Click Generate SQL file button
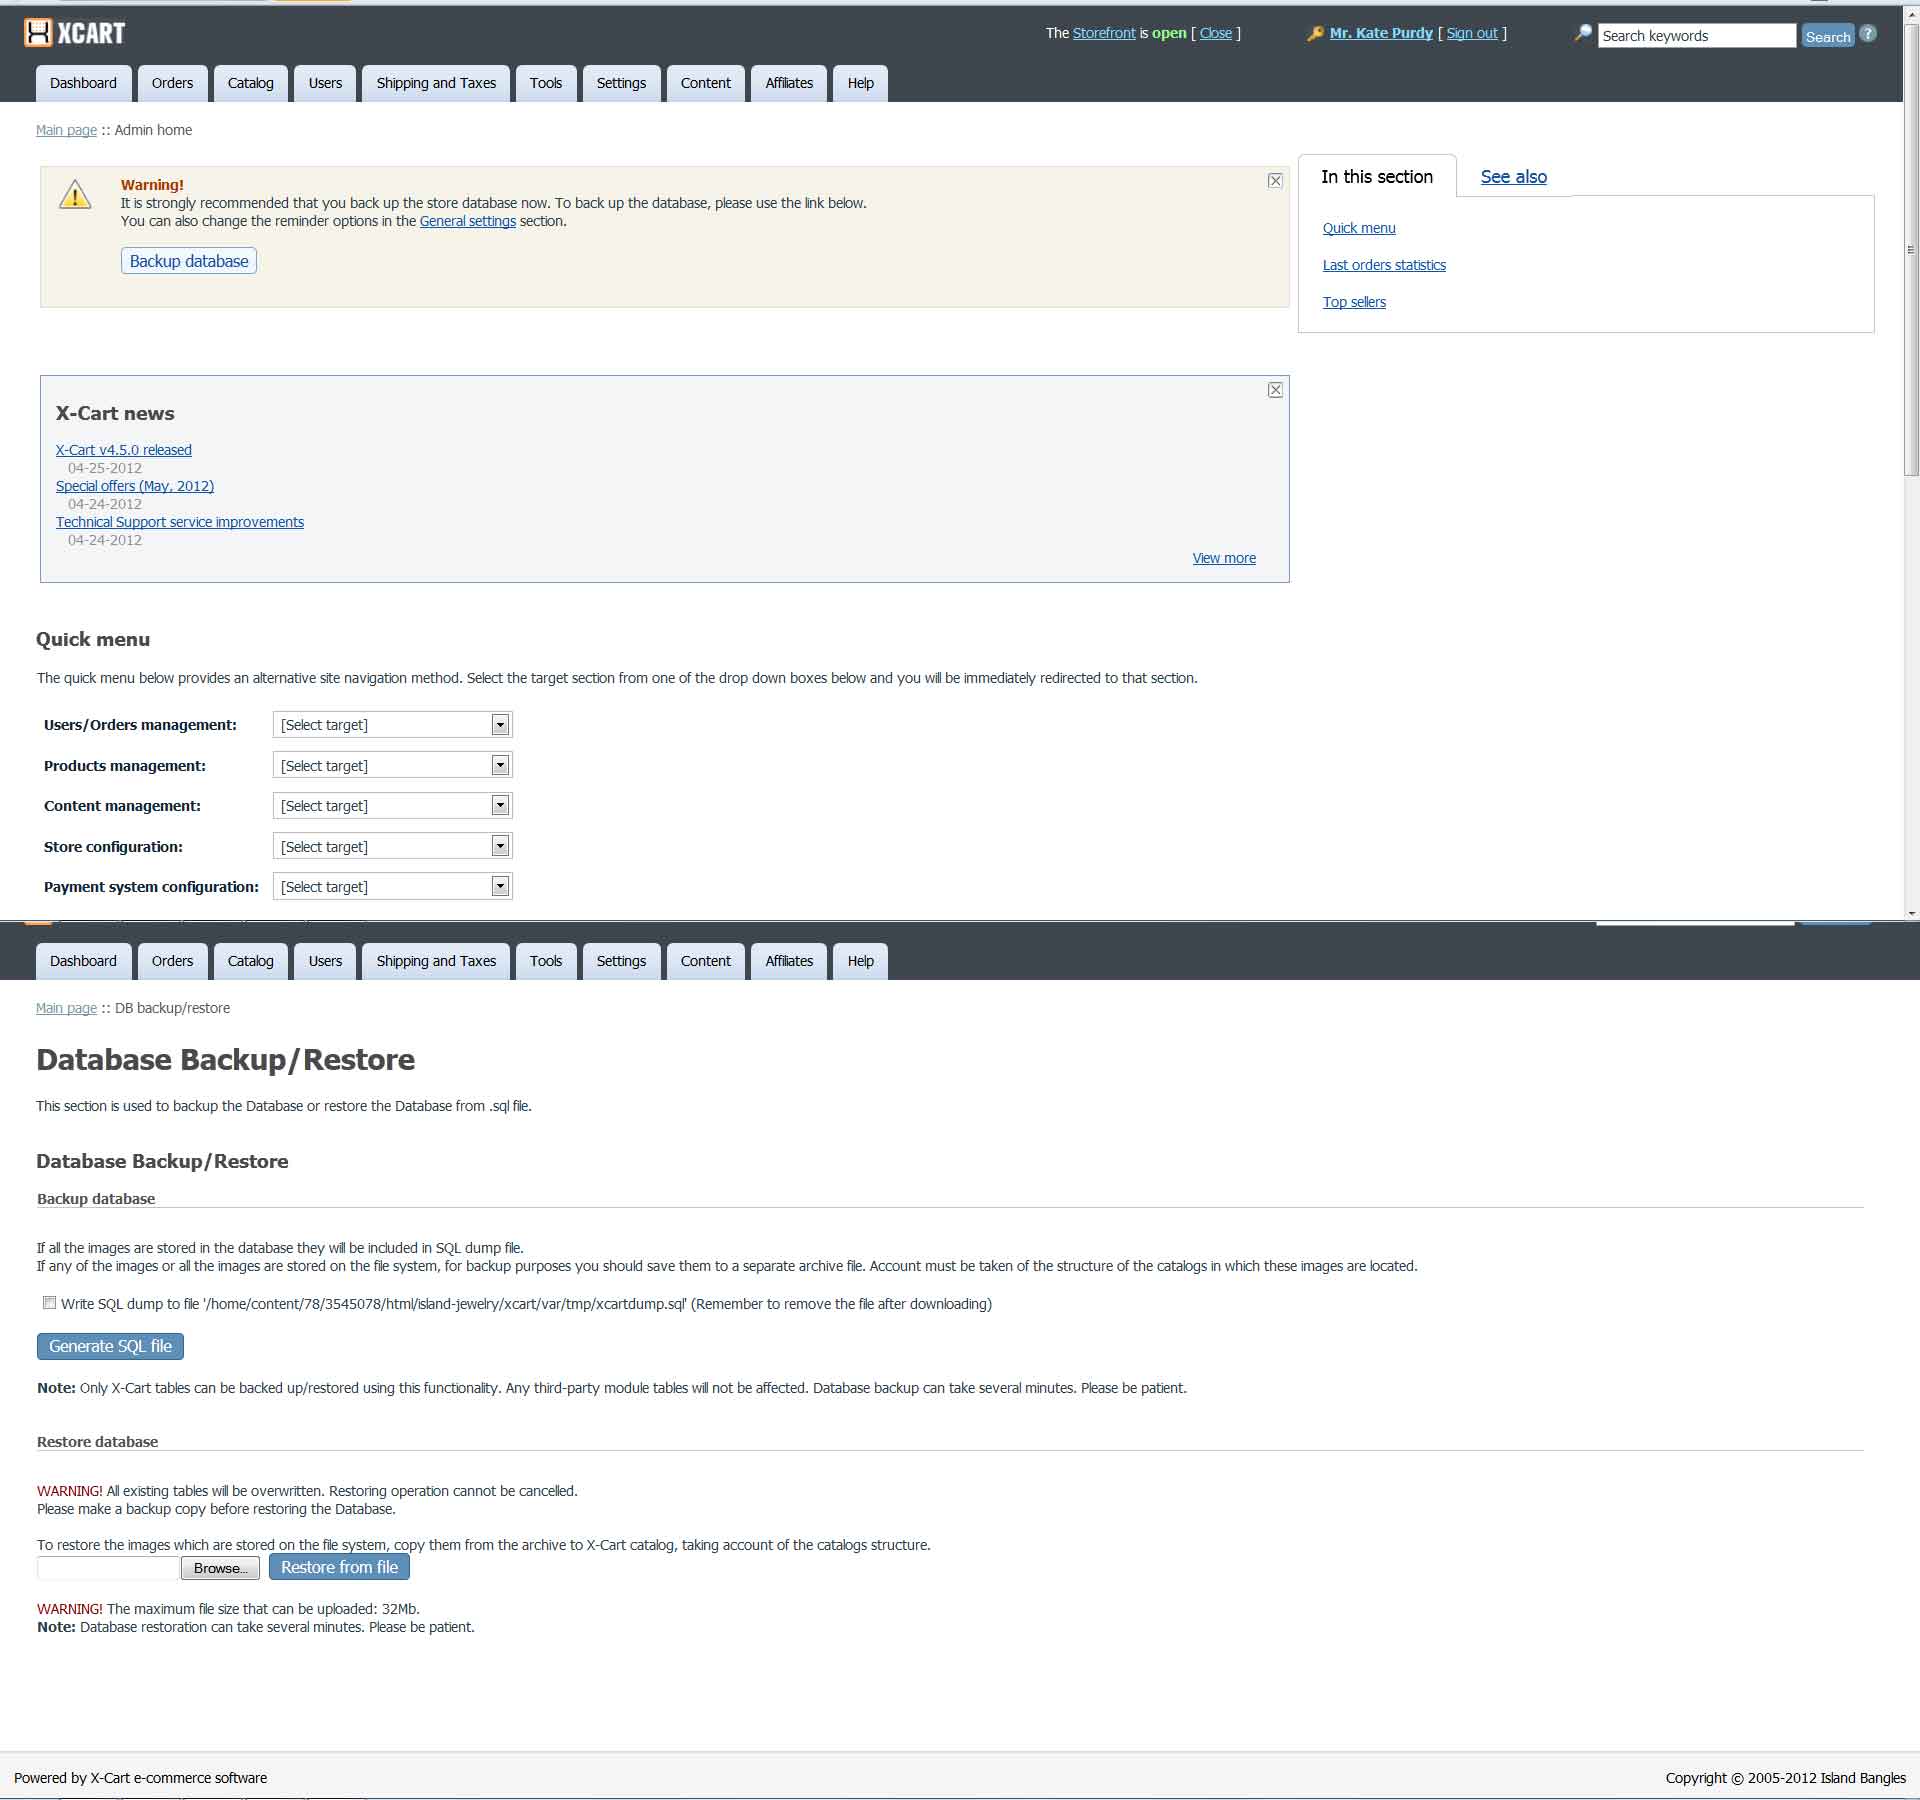The image size is (1920, 1800). [110, 1346]
